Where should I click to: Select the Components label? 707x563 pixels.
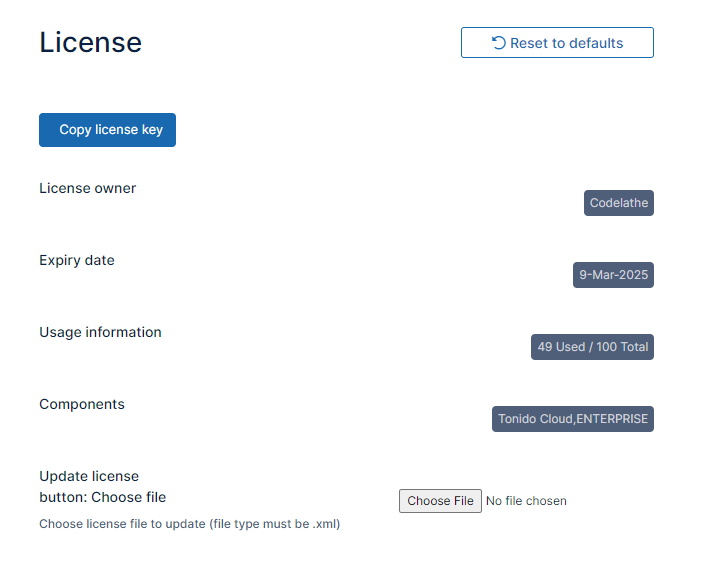tap(82, 404)
